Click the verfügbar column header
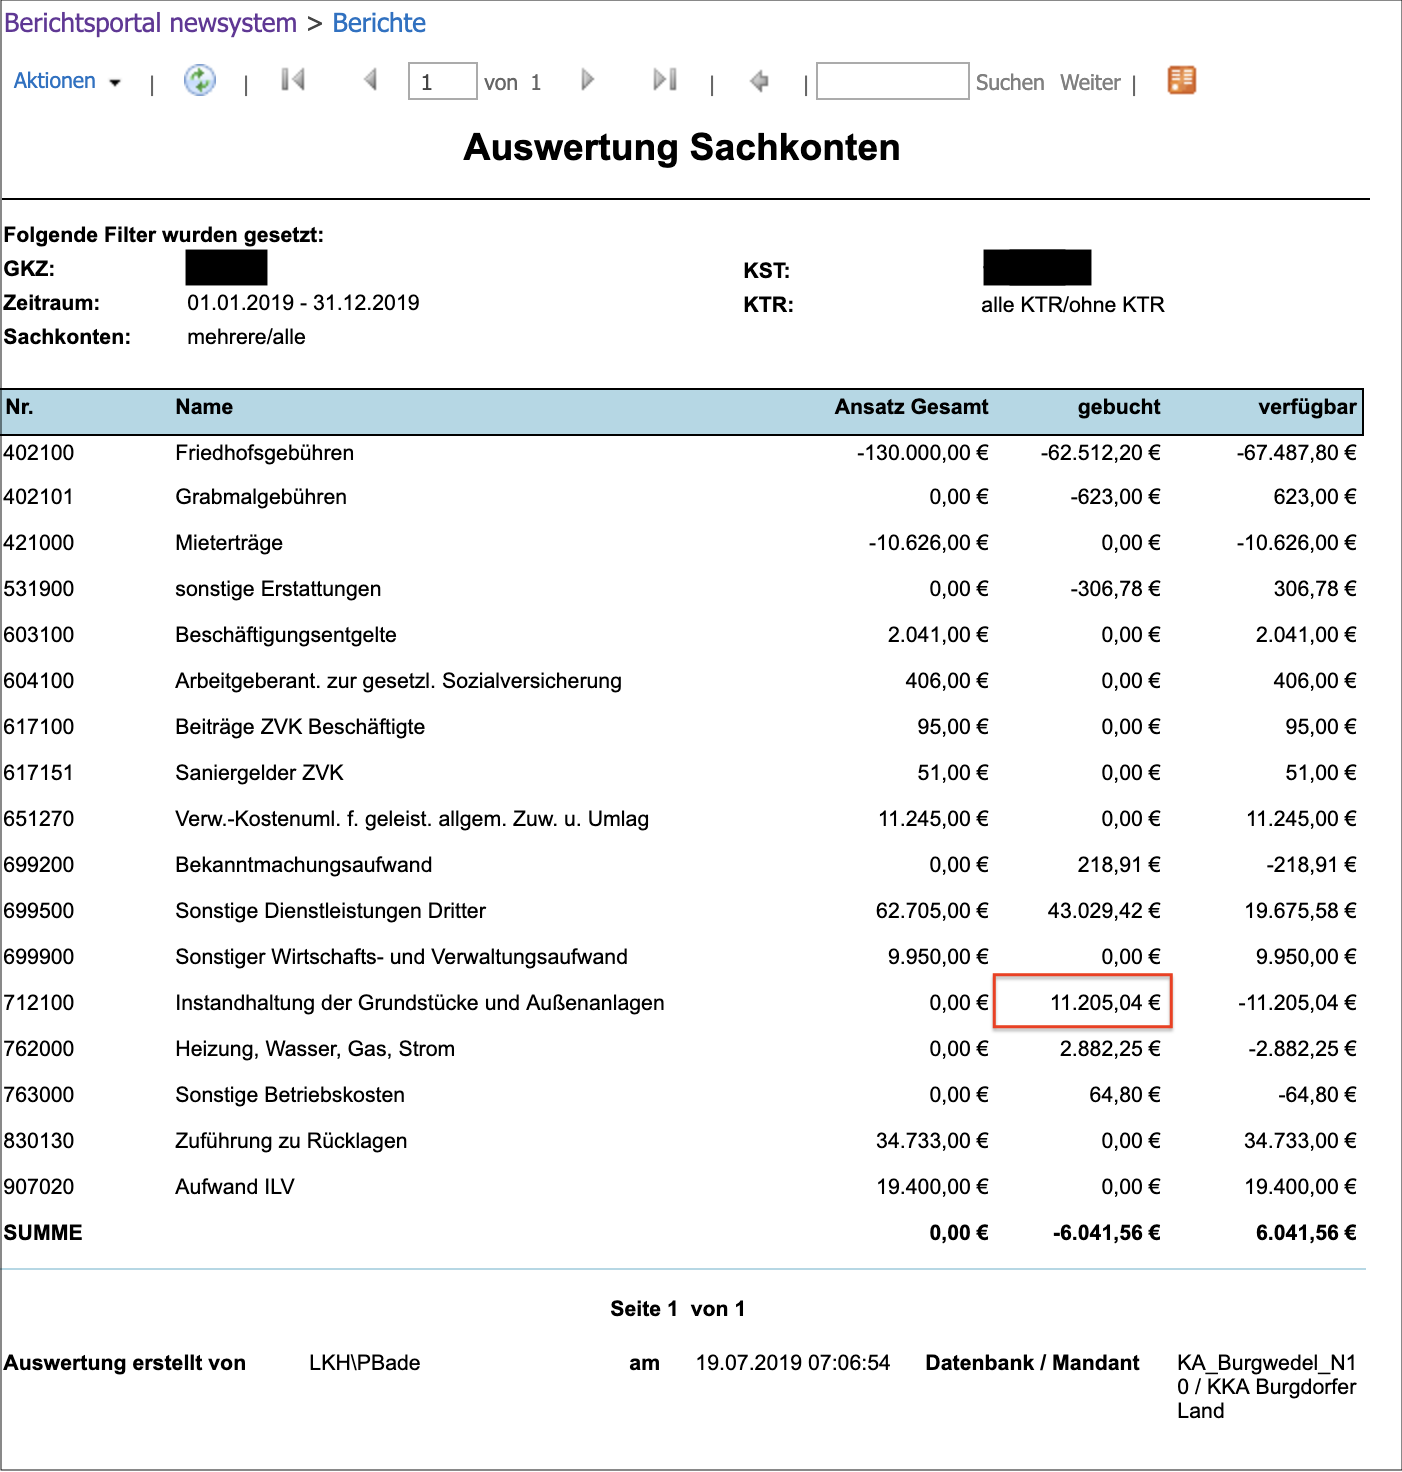 click(x=1306, y=407)
